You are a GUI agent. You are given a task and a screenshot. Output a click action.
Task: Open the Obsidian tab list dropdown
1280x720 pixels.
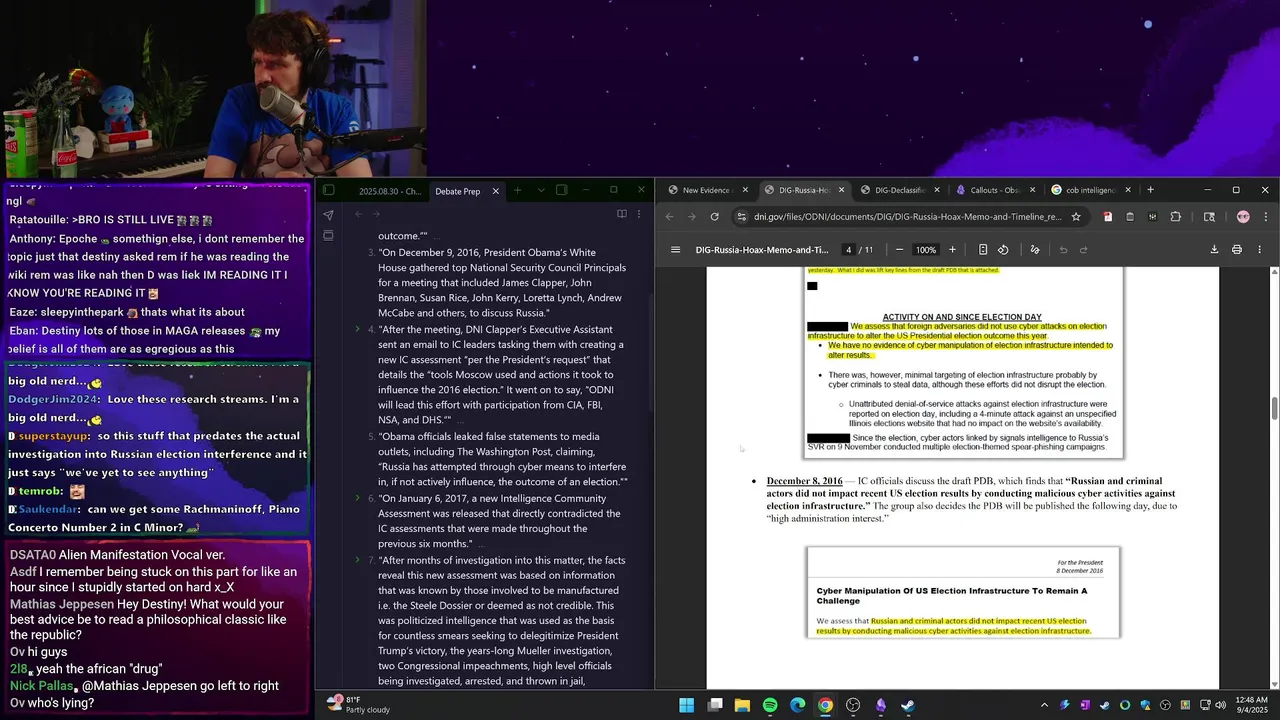point(541,190)
